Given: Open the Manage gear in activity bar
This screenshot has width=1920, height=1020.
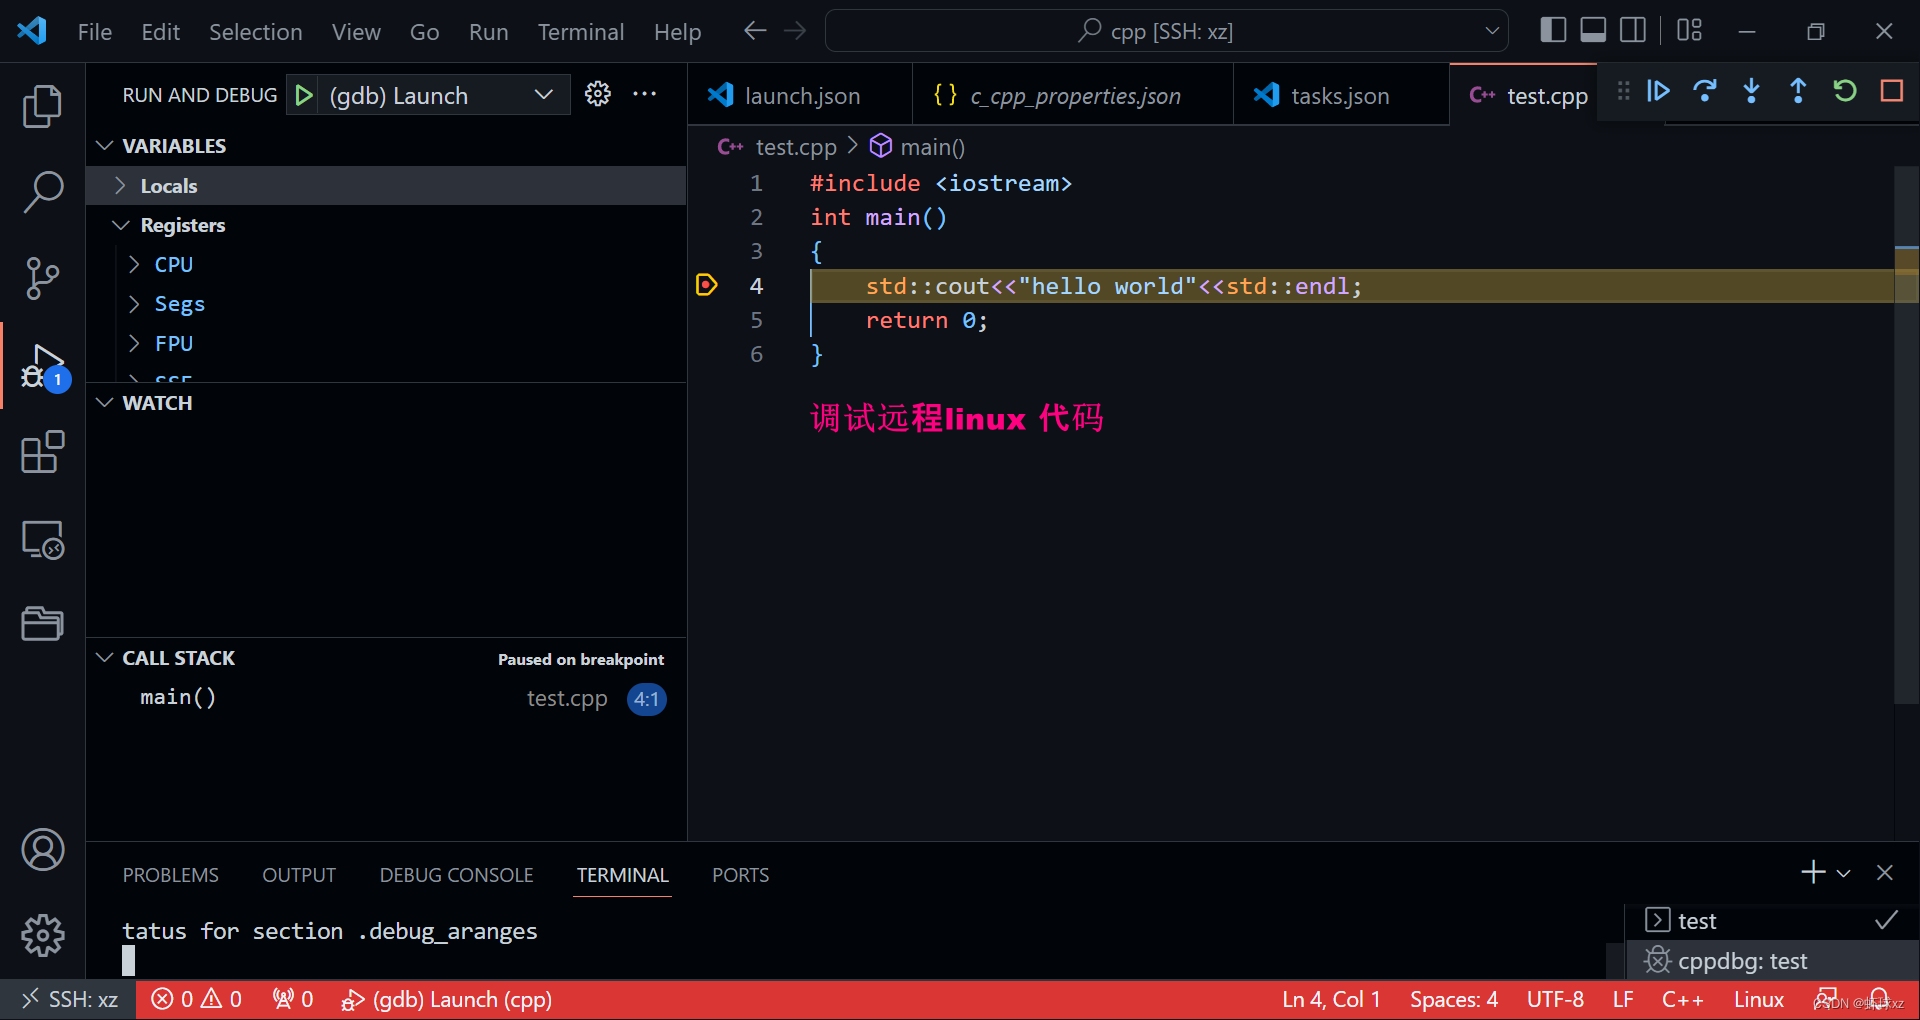Looking at the screenshot, I should click(42, 936).
